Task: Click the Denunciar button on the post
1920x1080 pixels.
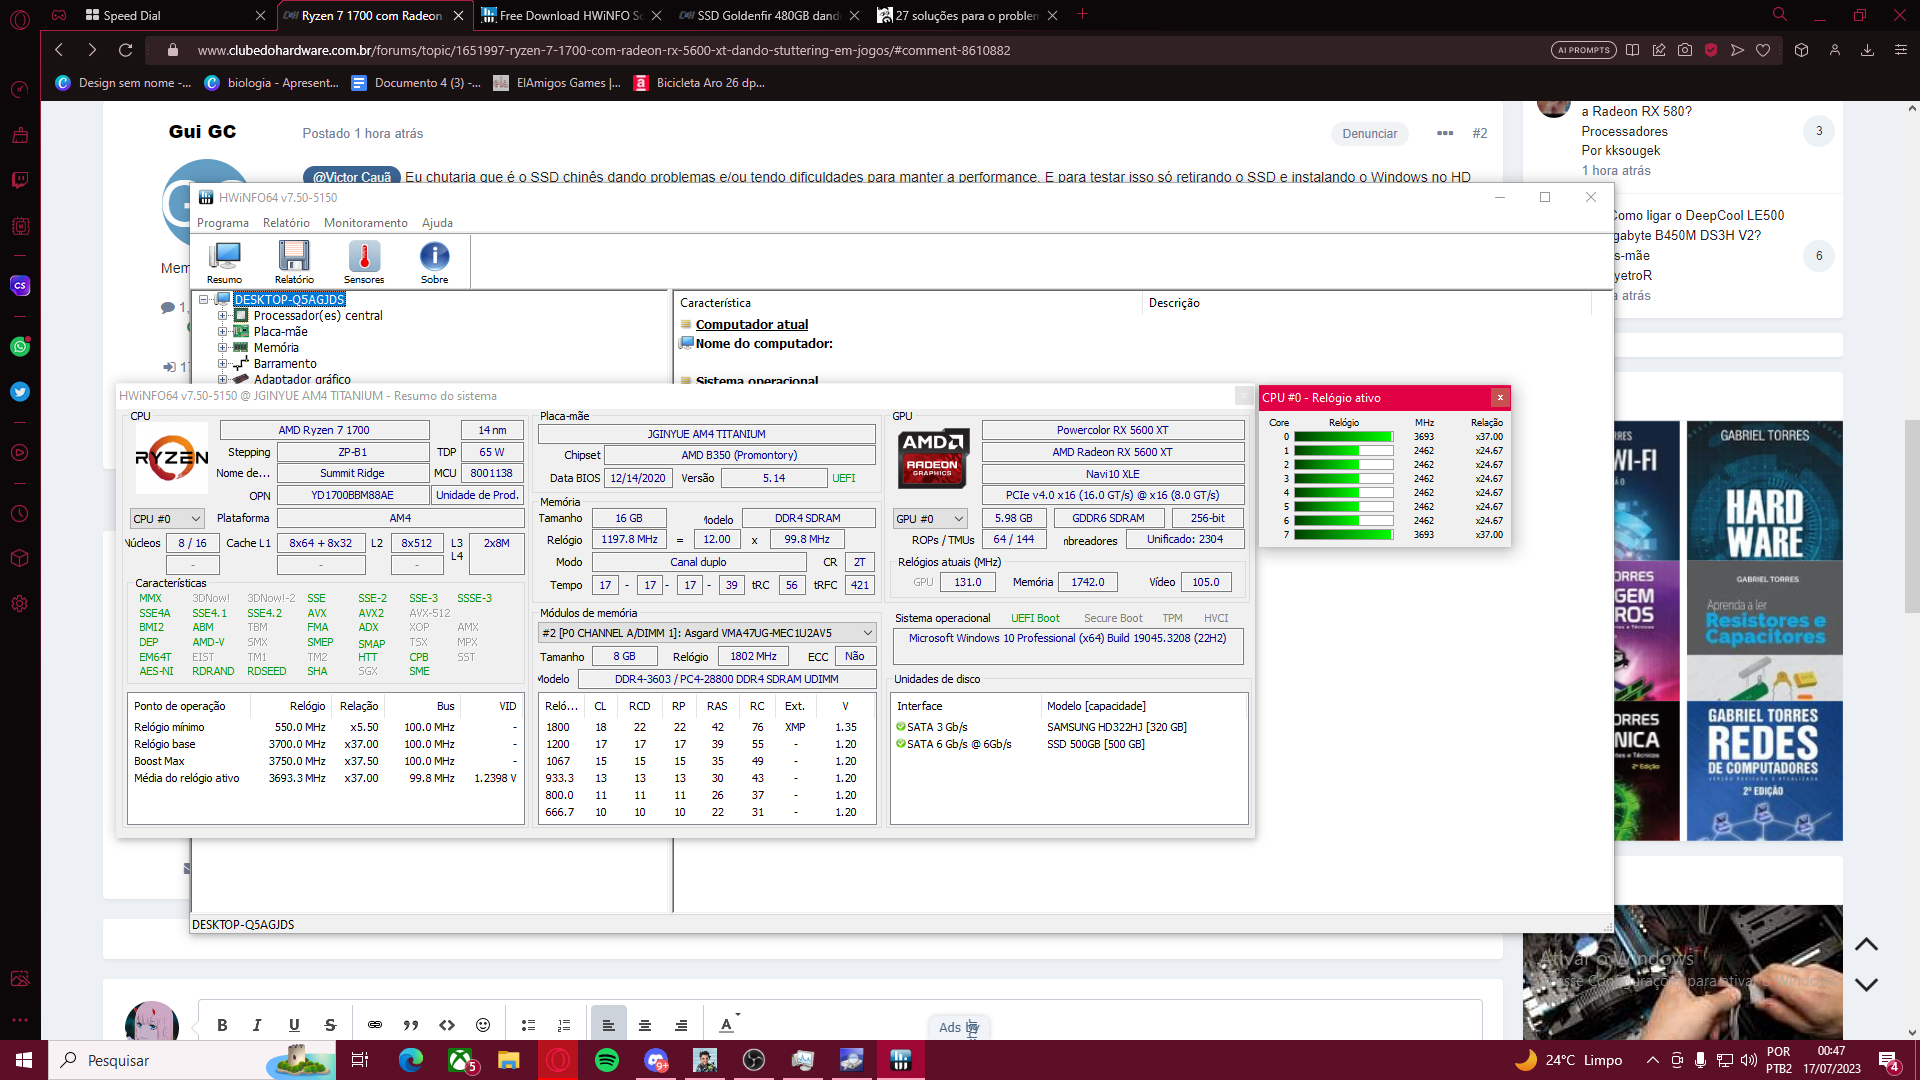Action: (x=1369, y=134)
